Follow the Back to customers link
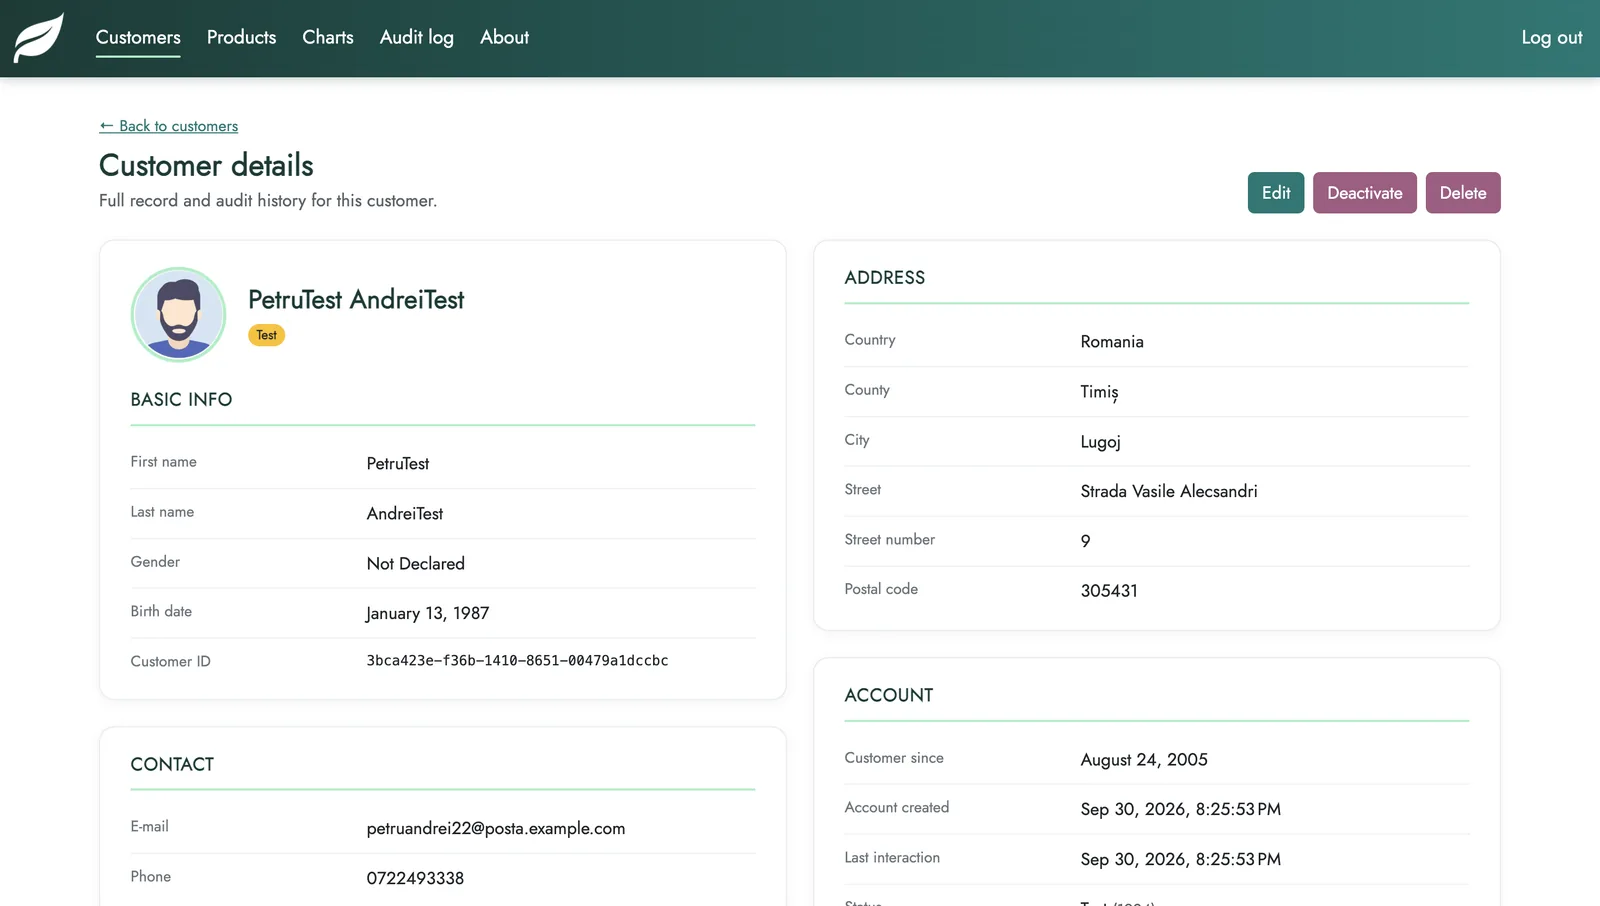The image size is (1600, 906). tap(169, 126)
